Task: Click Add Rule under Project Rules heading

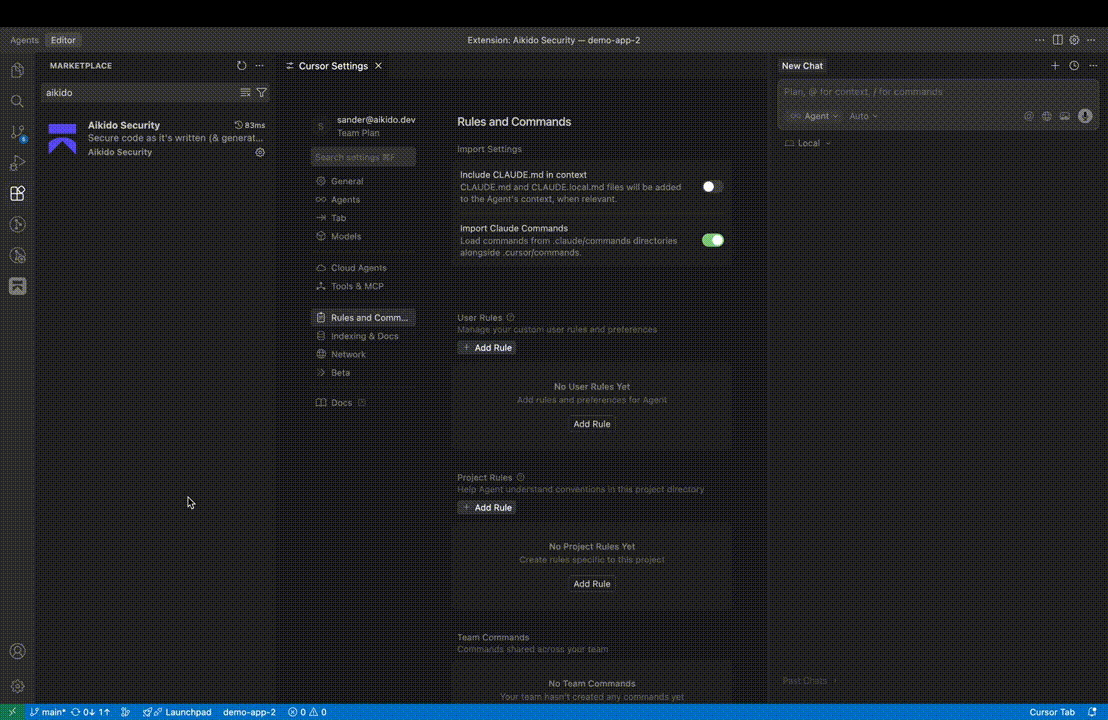Action: tap(486, 507)
